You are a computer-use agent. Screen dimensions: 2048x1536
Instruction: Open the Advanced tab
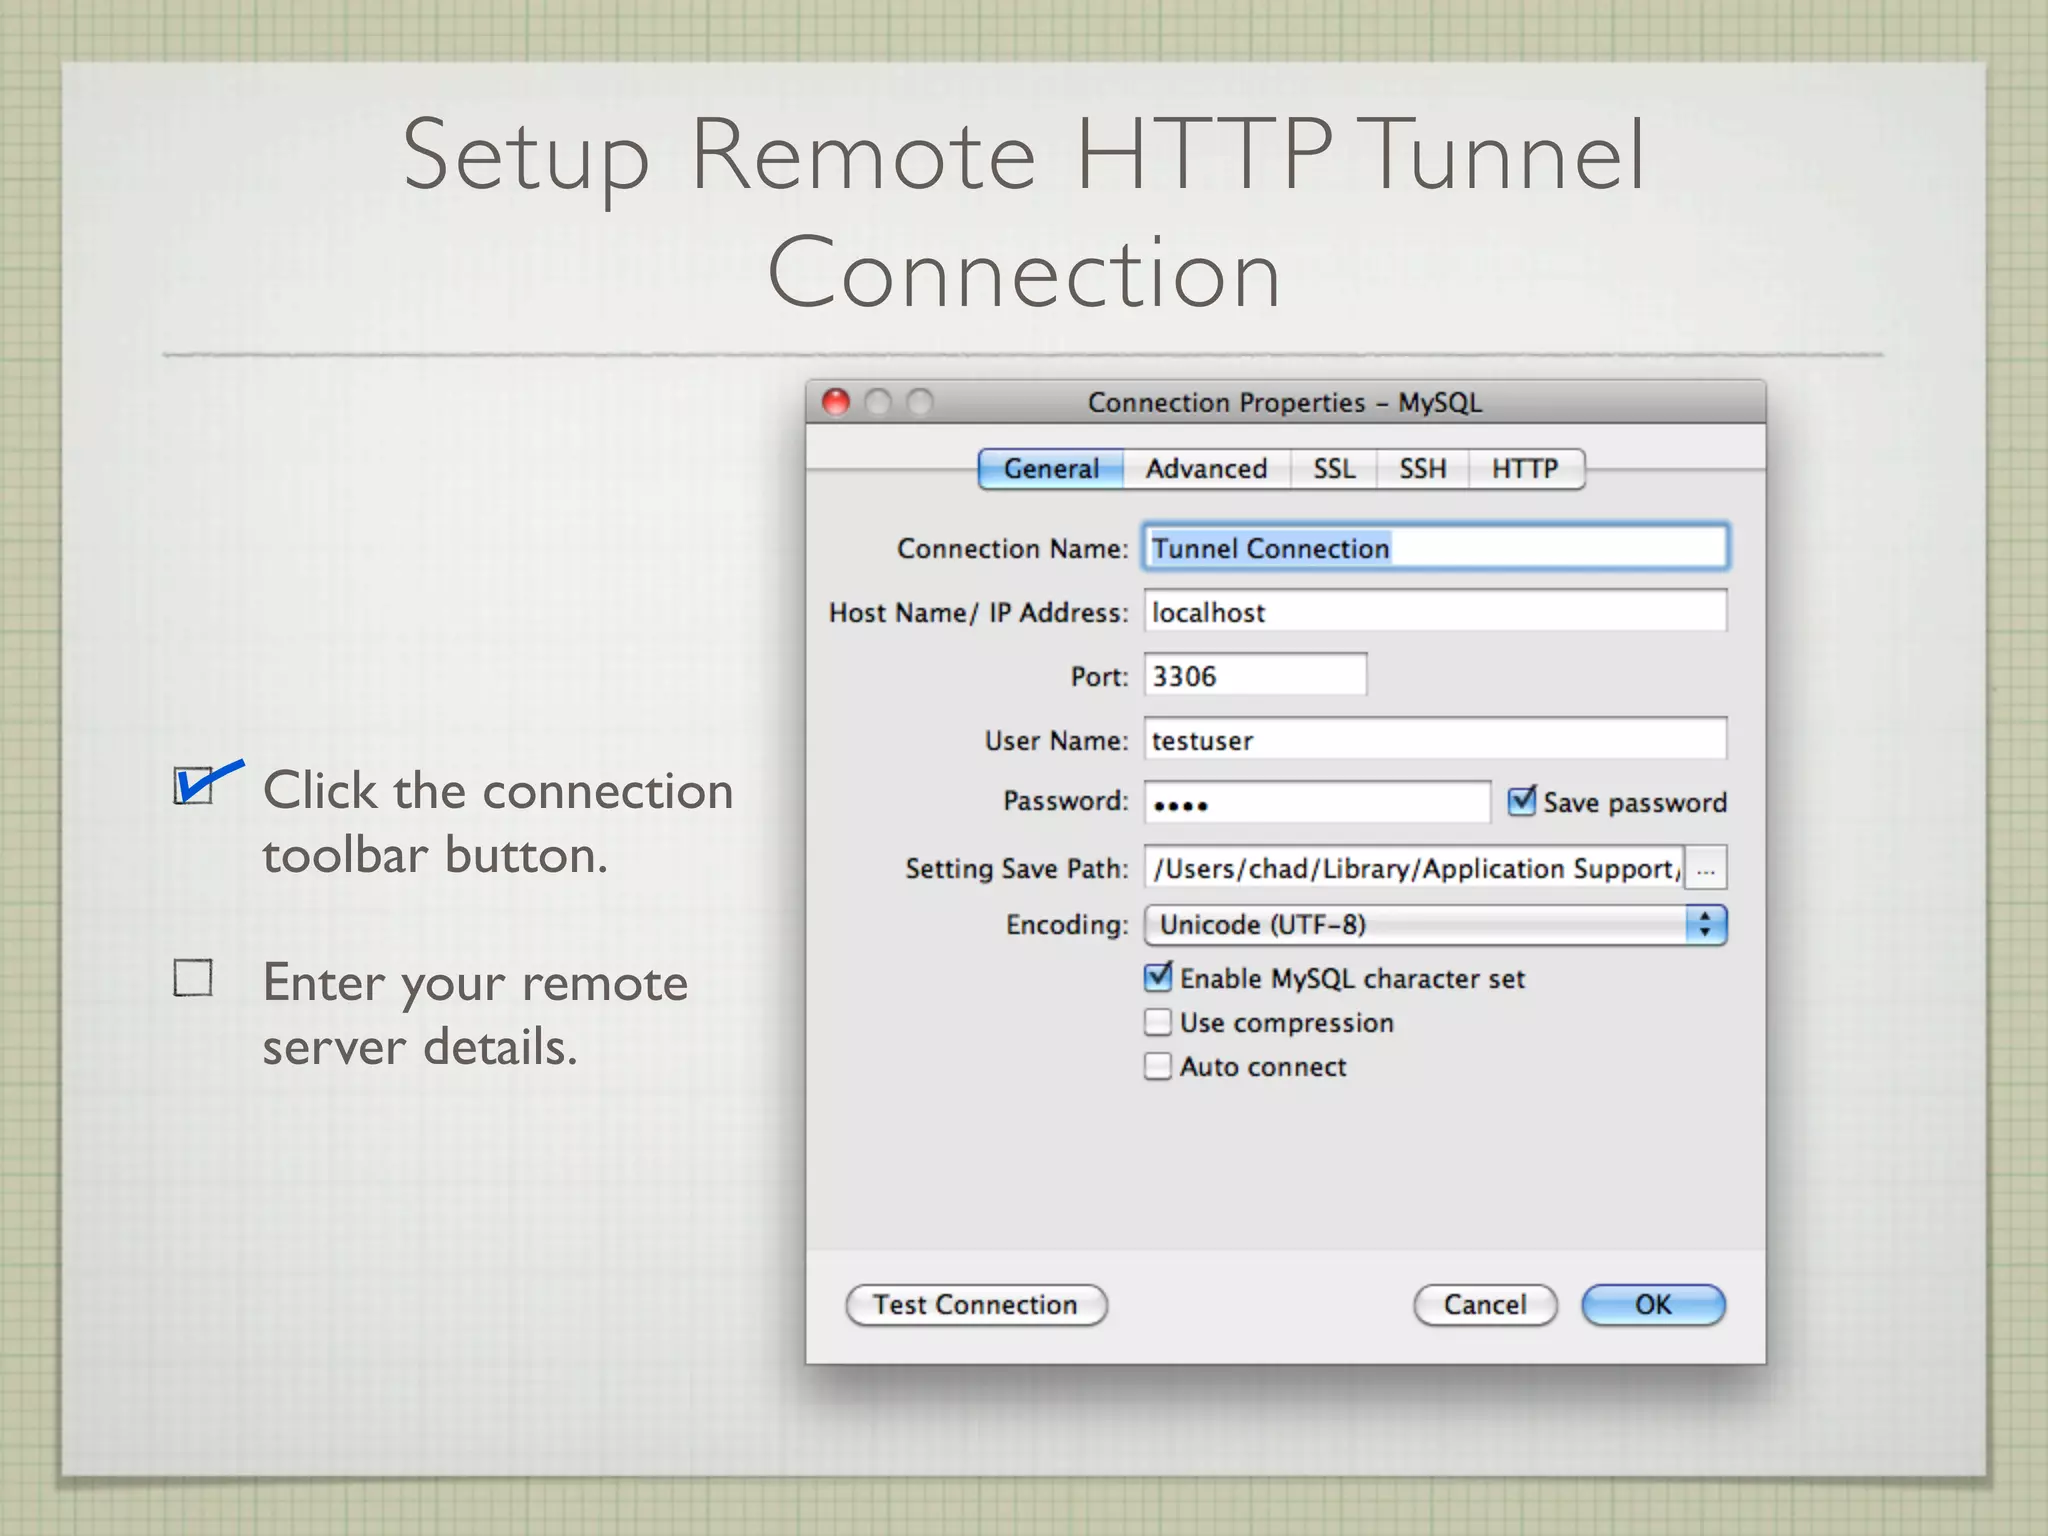pyautogui.click(x=1206, y=469)
